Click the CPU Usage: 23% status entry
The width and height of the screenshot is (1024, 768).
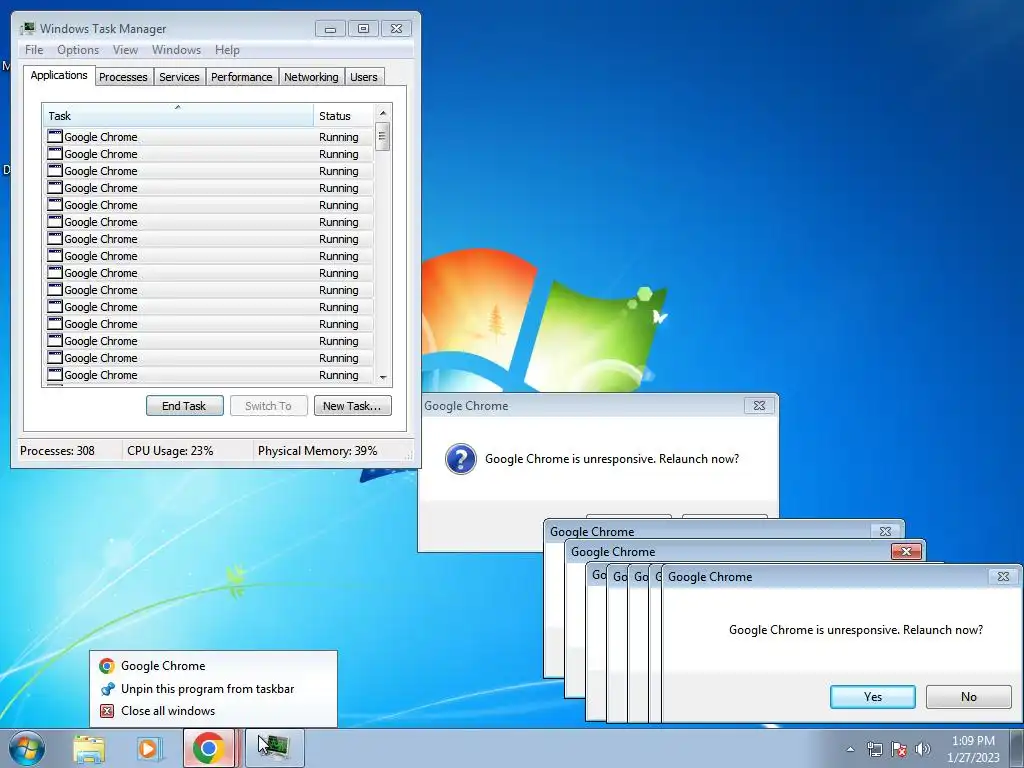pos(170,451)
